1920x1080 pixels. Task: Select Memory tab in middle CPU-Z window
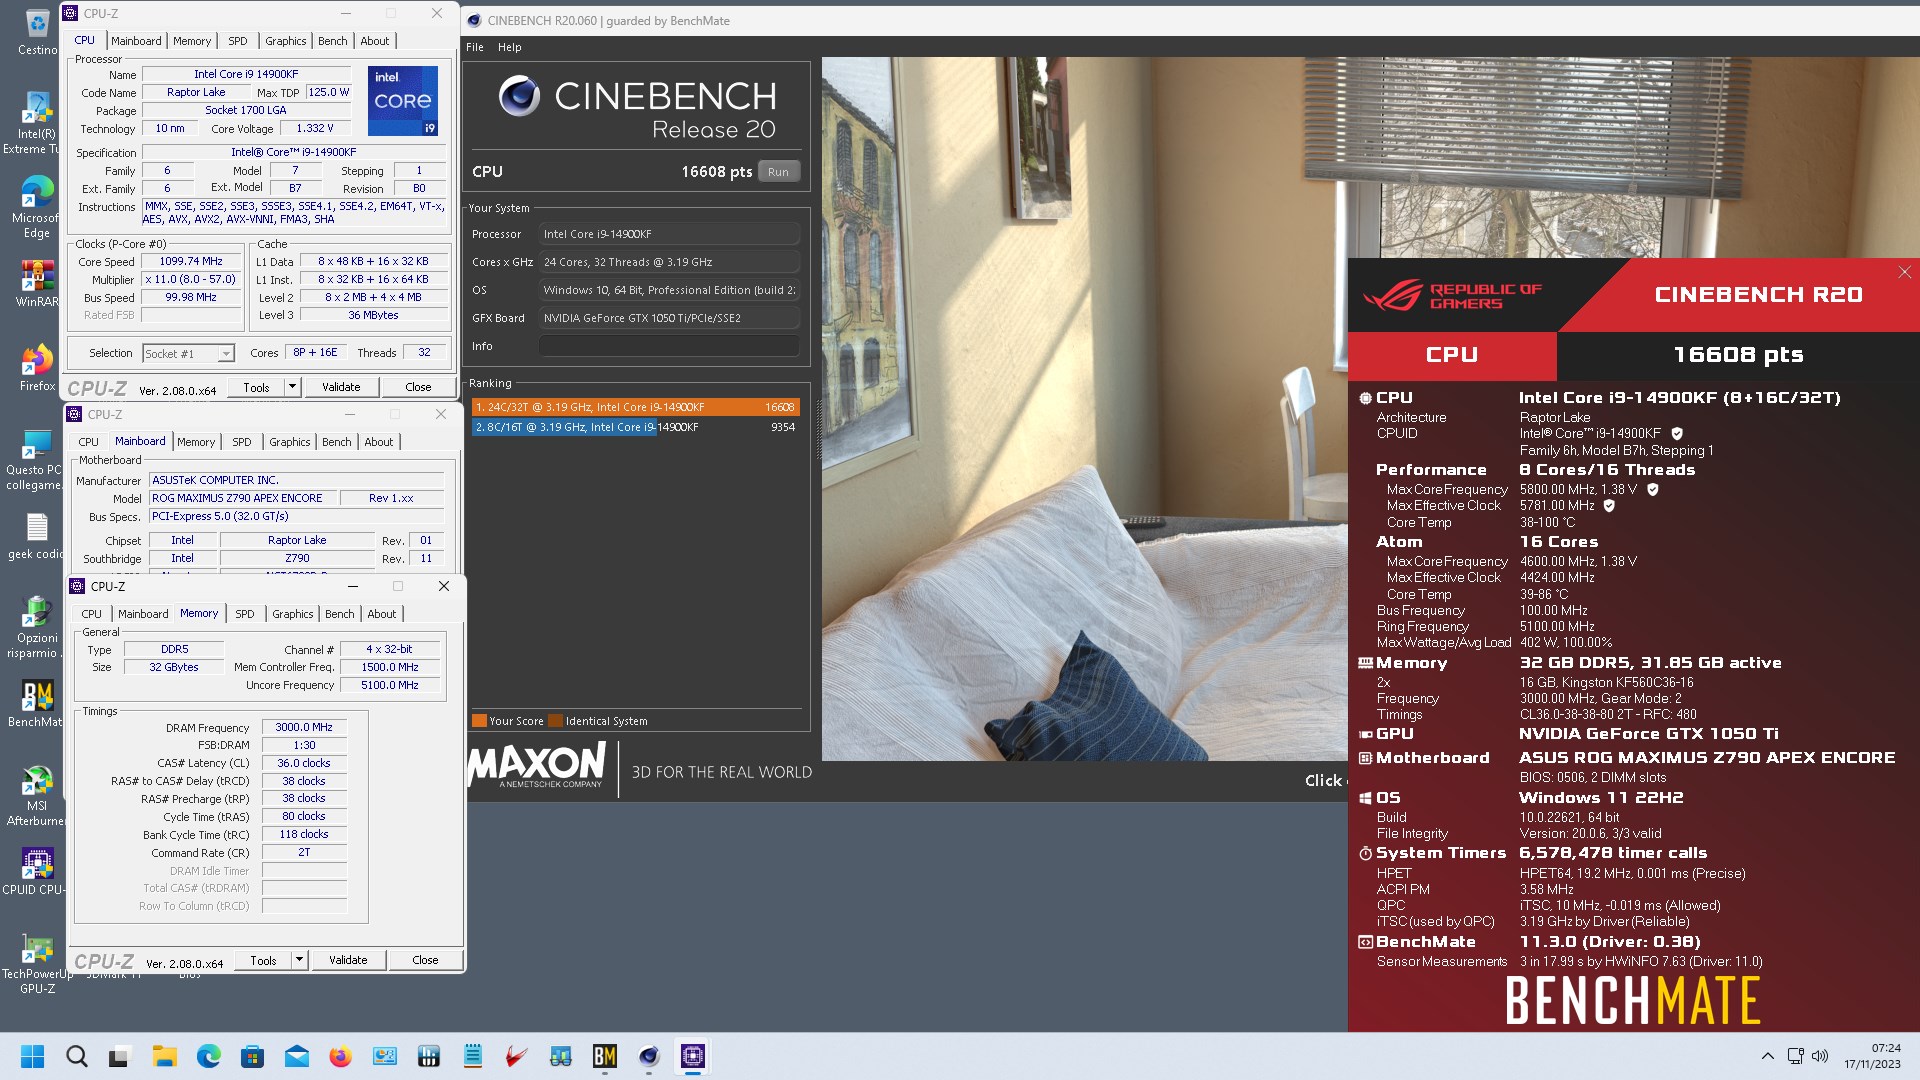click(196, 442)
